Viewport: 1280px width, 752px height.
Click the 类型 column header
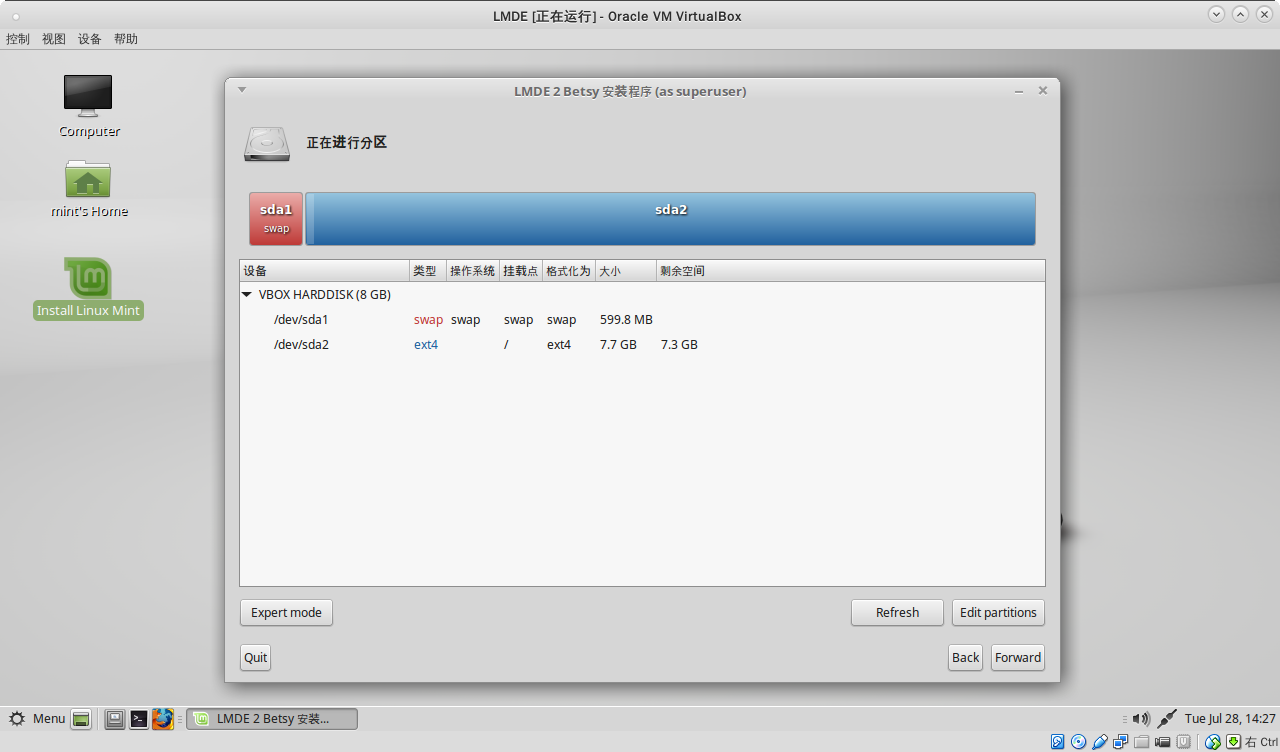point(428,271)
